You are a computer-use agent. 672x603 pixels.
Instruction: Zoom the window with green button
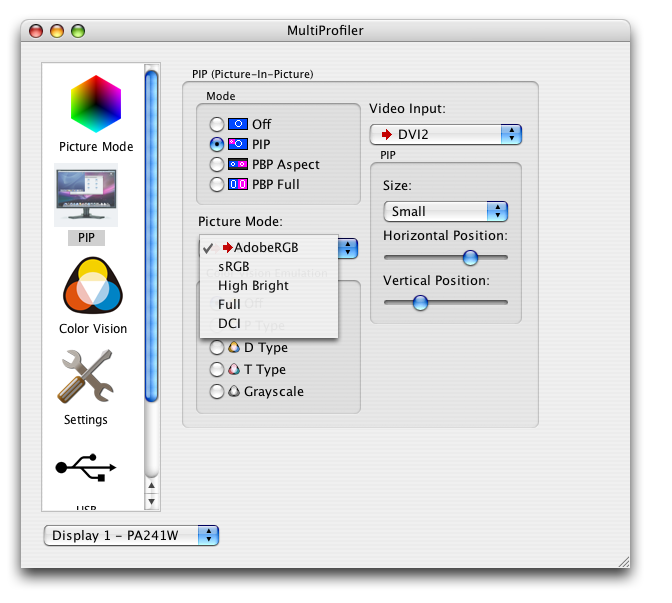pos(78,31)
